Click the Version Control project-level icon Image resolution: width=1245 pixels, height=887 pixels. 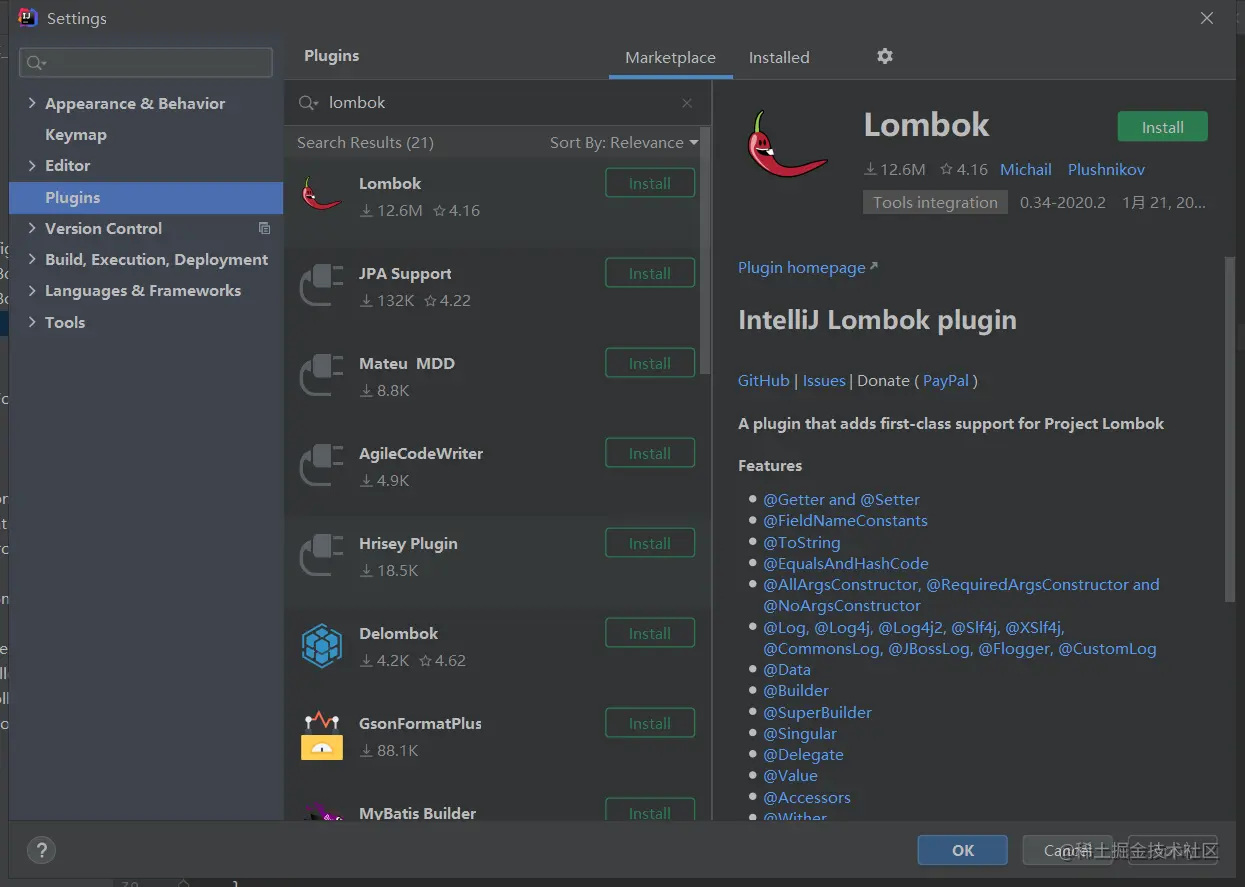tap(264, 228)
